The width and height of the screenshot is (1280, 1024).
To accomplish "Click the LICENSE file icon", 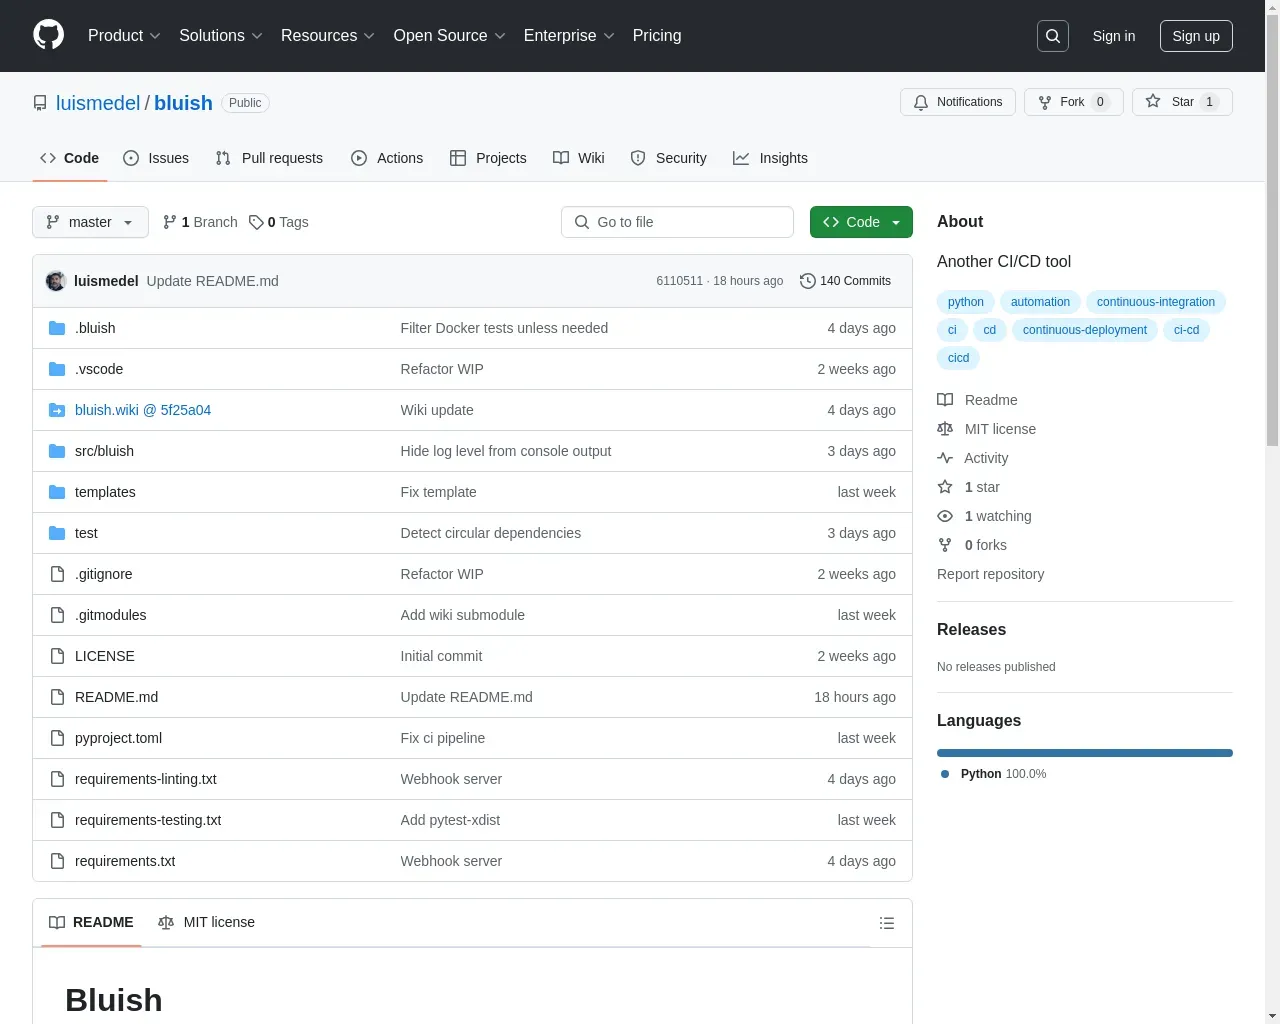I will 57,656.
